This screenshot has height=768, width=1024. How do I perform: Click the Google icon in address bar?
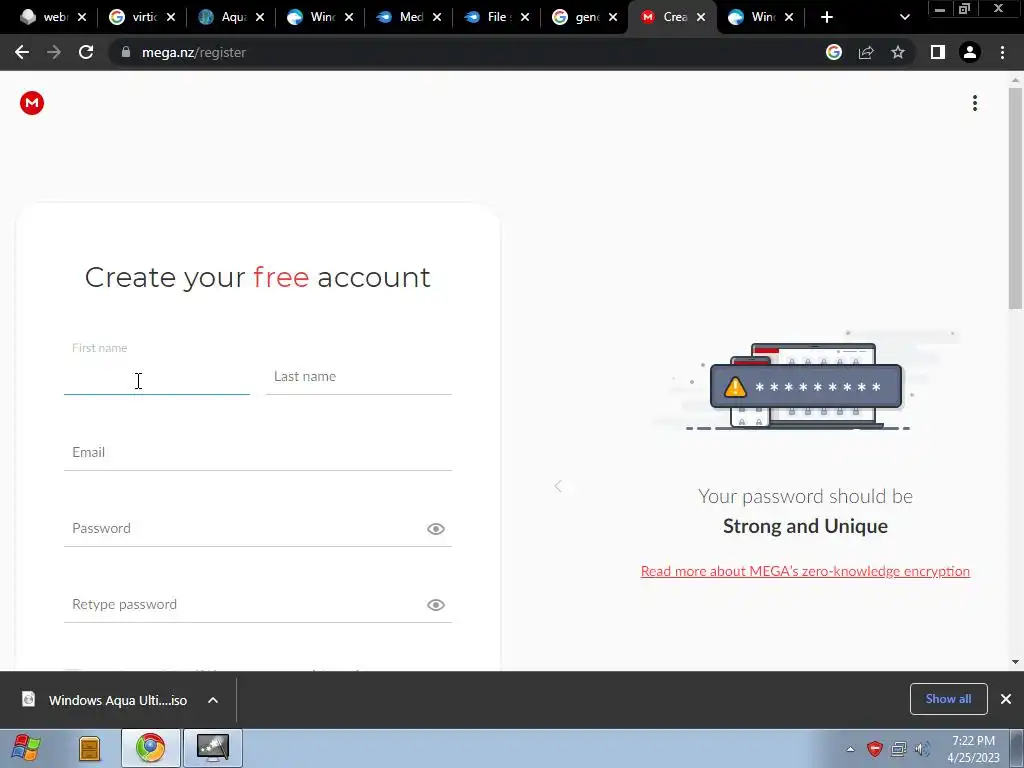[834, 52]
